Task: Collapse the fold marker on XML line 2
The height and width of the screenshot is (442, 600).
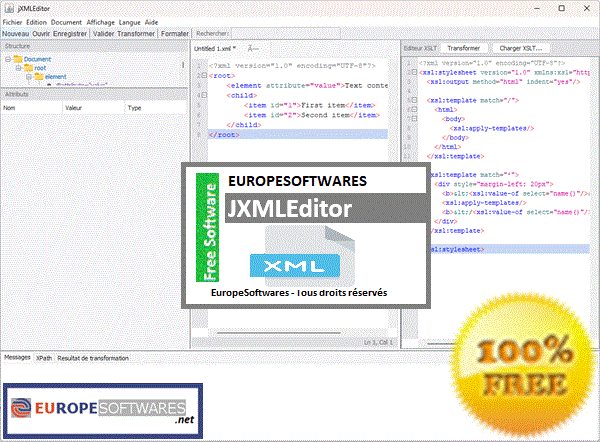Action: (x=204, y=75)
